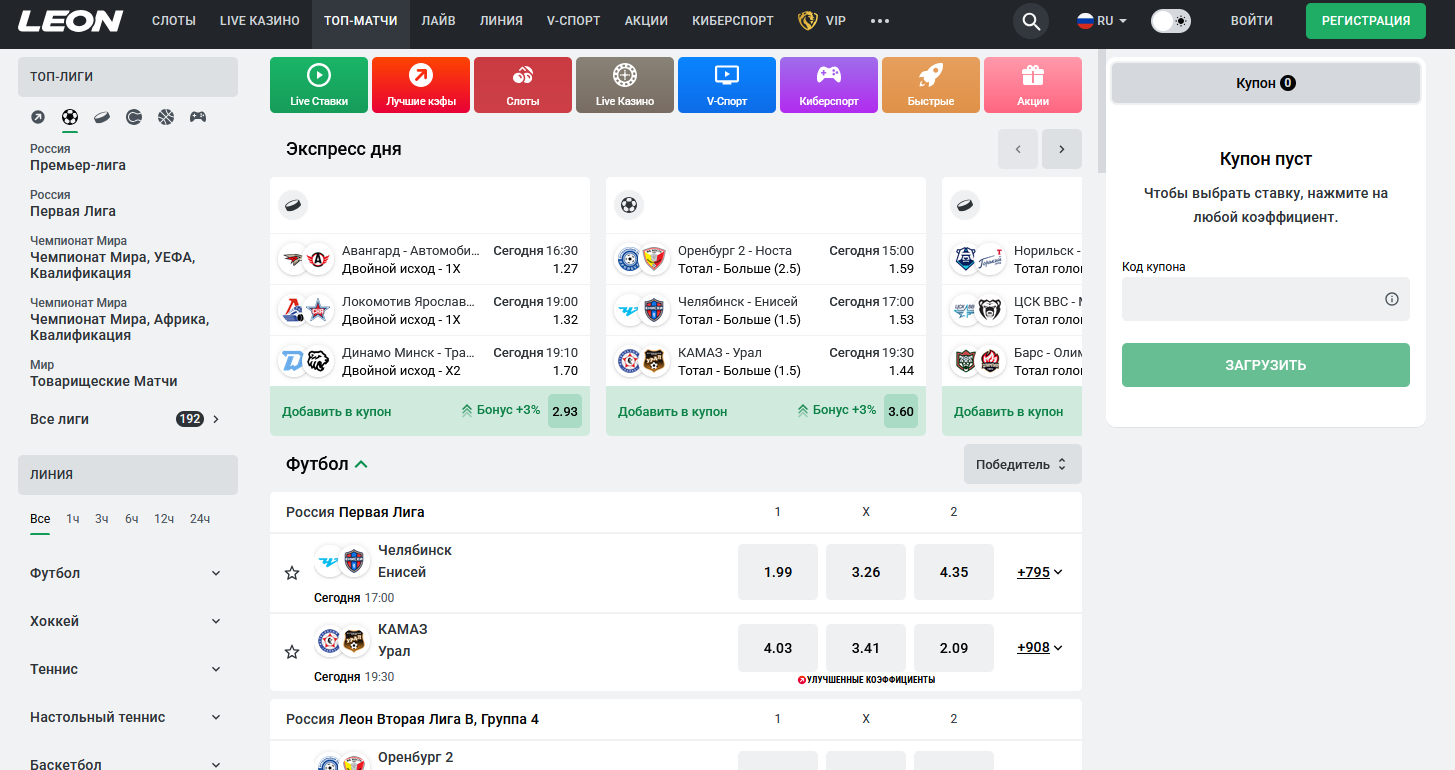Open the Live Ставки shortcut tile
The image size is (1455, 770).
(319, 84)
